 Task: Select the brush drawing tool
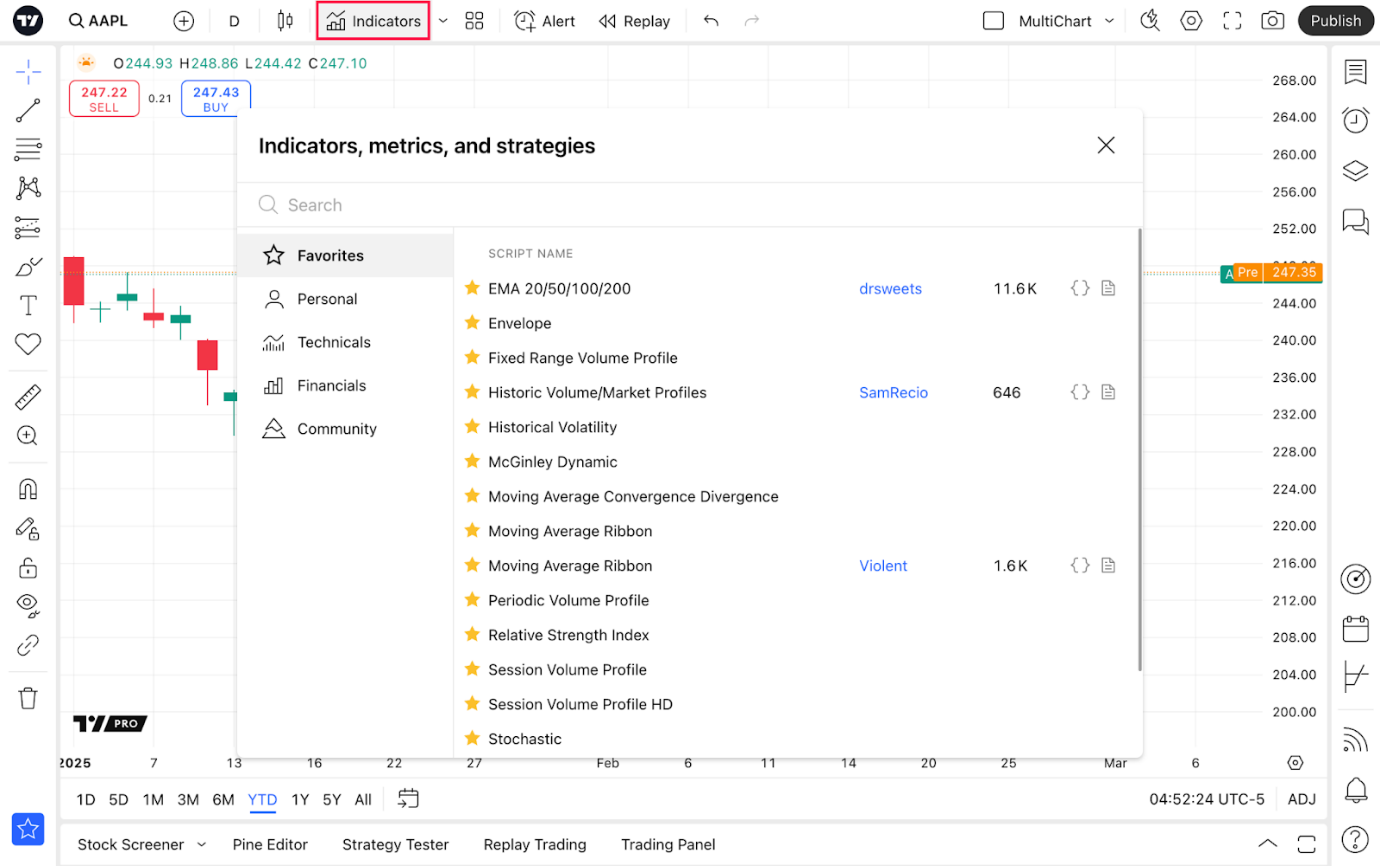click(x=28, y=267)
